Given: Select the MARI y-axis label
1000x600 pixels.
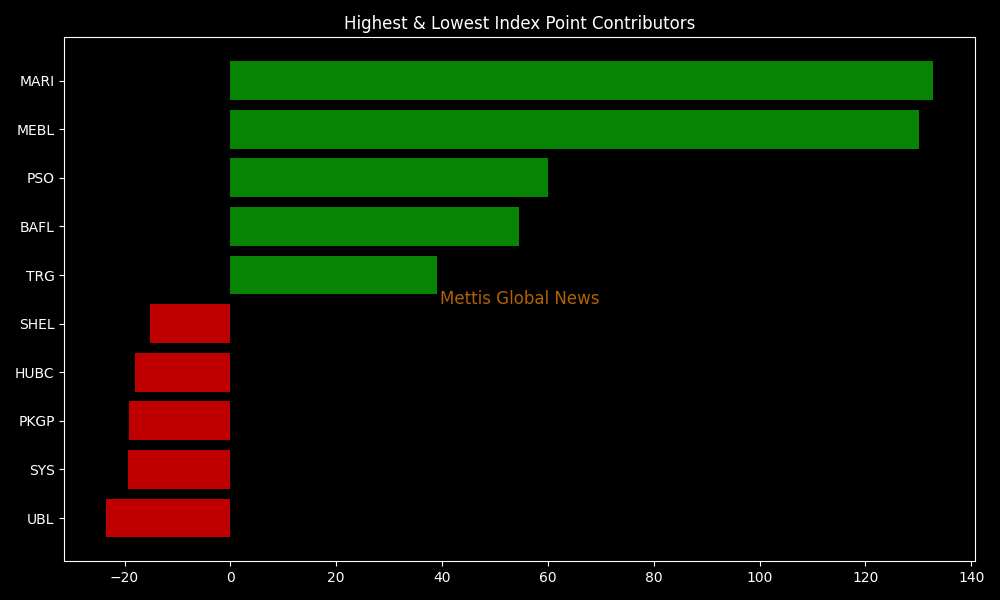Looking at the screenshot, I should (37, 81).
